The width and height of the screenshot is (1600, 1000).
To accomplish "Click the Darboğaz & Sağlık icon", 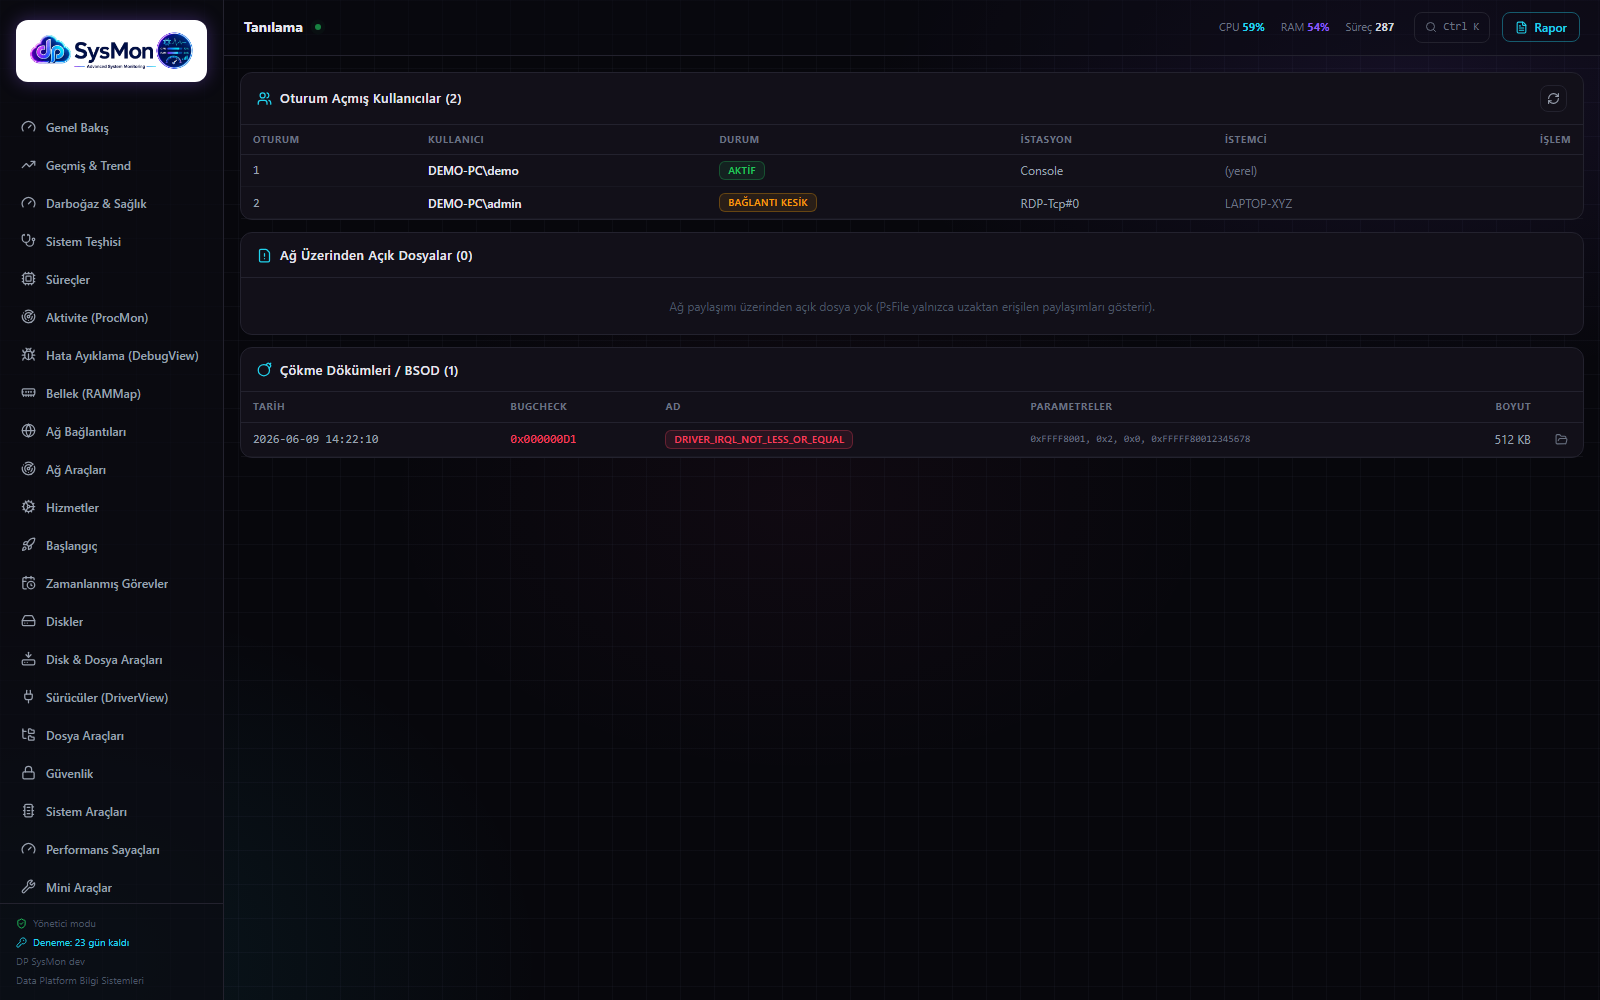I will point(28,203).
